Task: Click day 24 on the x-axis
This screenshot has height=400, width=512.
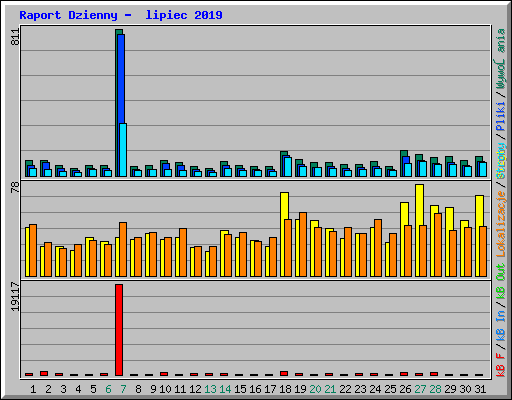Action: 375,389
